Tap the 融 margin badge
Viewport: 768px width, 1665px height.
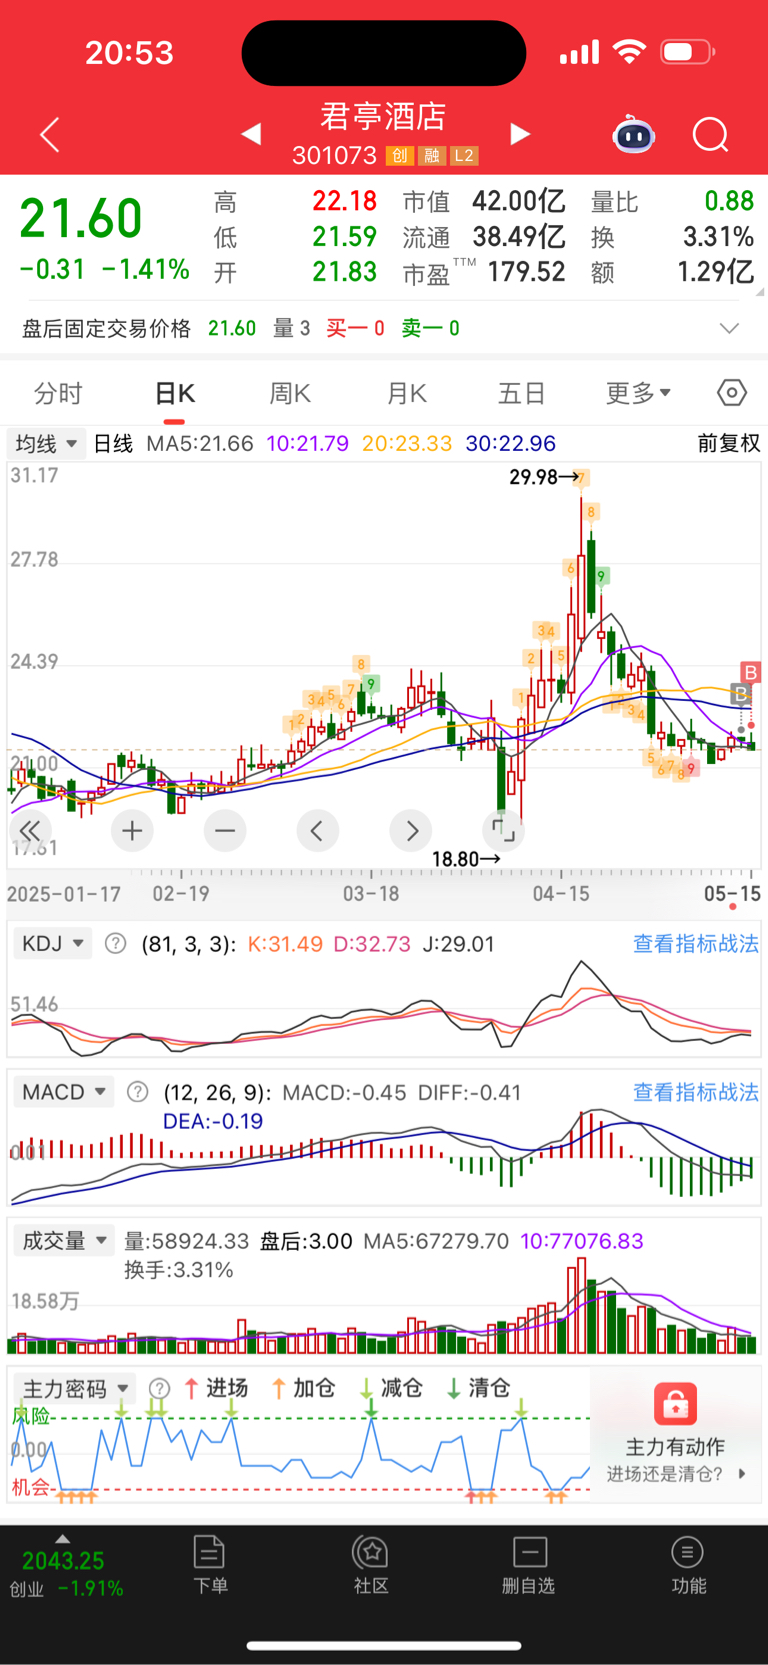(x=432, y=156)
